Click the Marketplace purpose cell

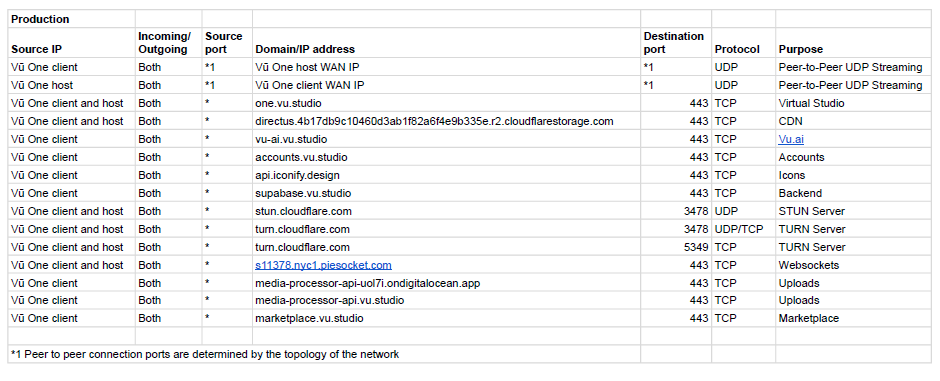point(853,318)
